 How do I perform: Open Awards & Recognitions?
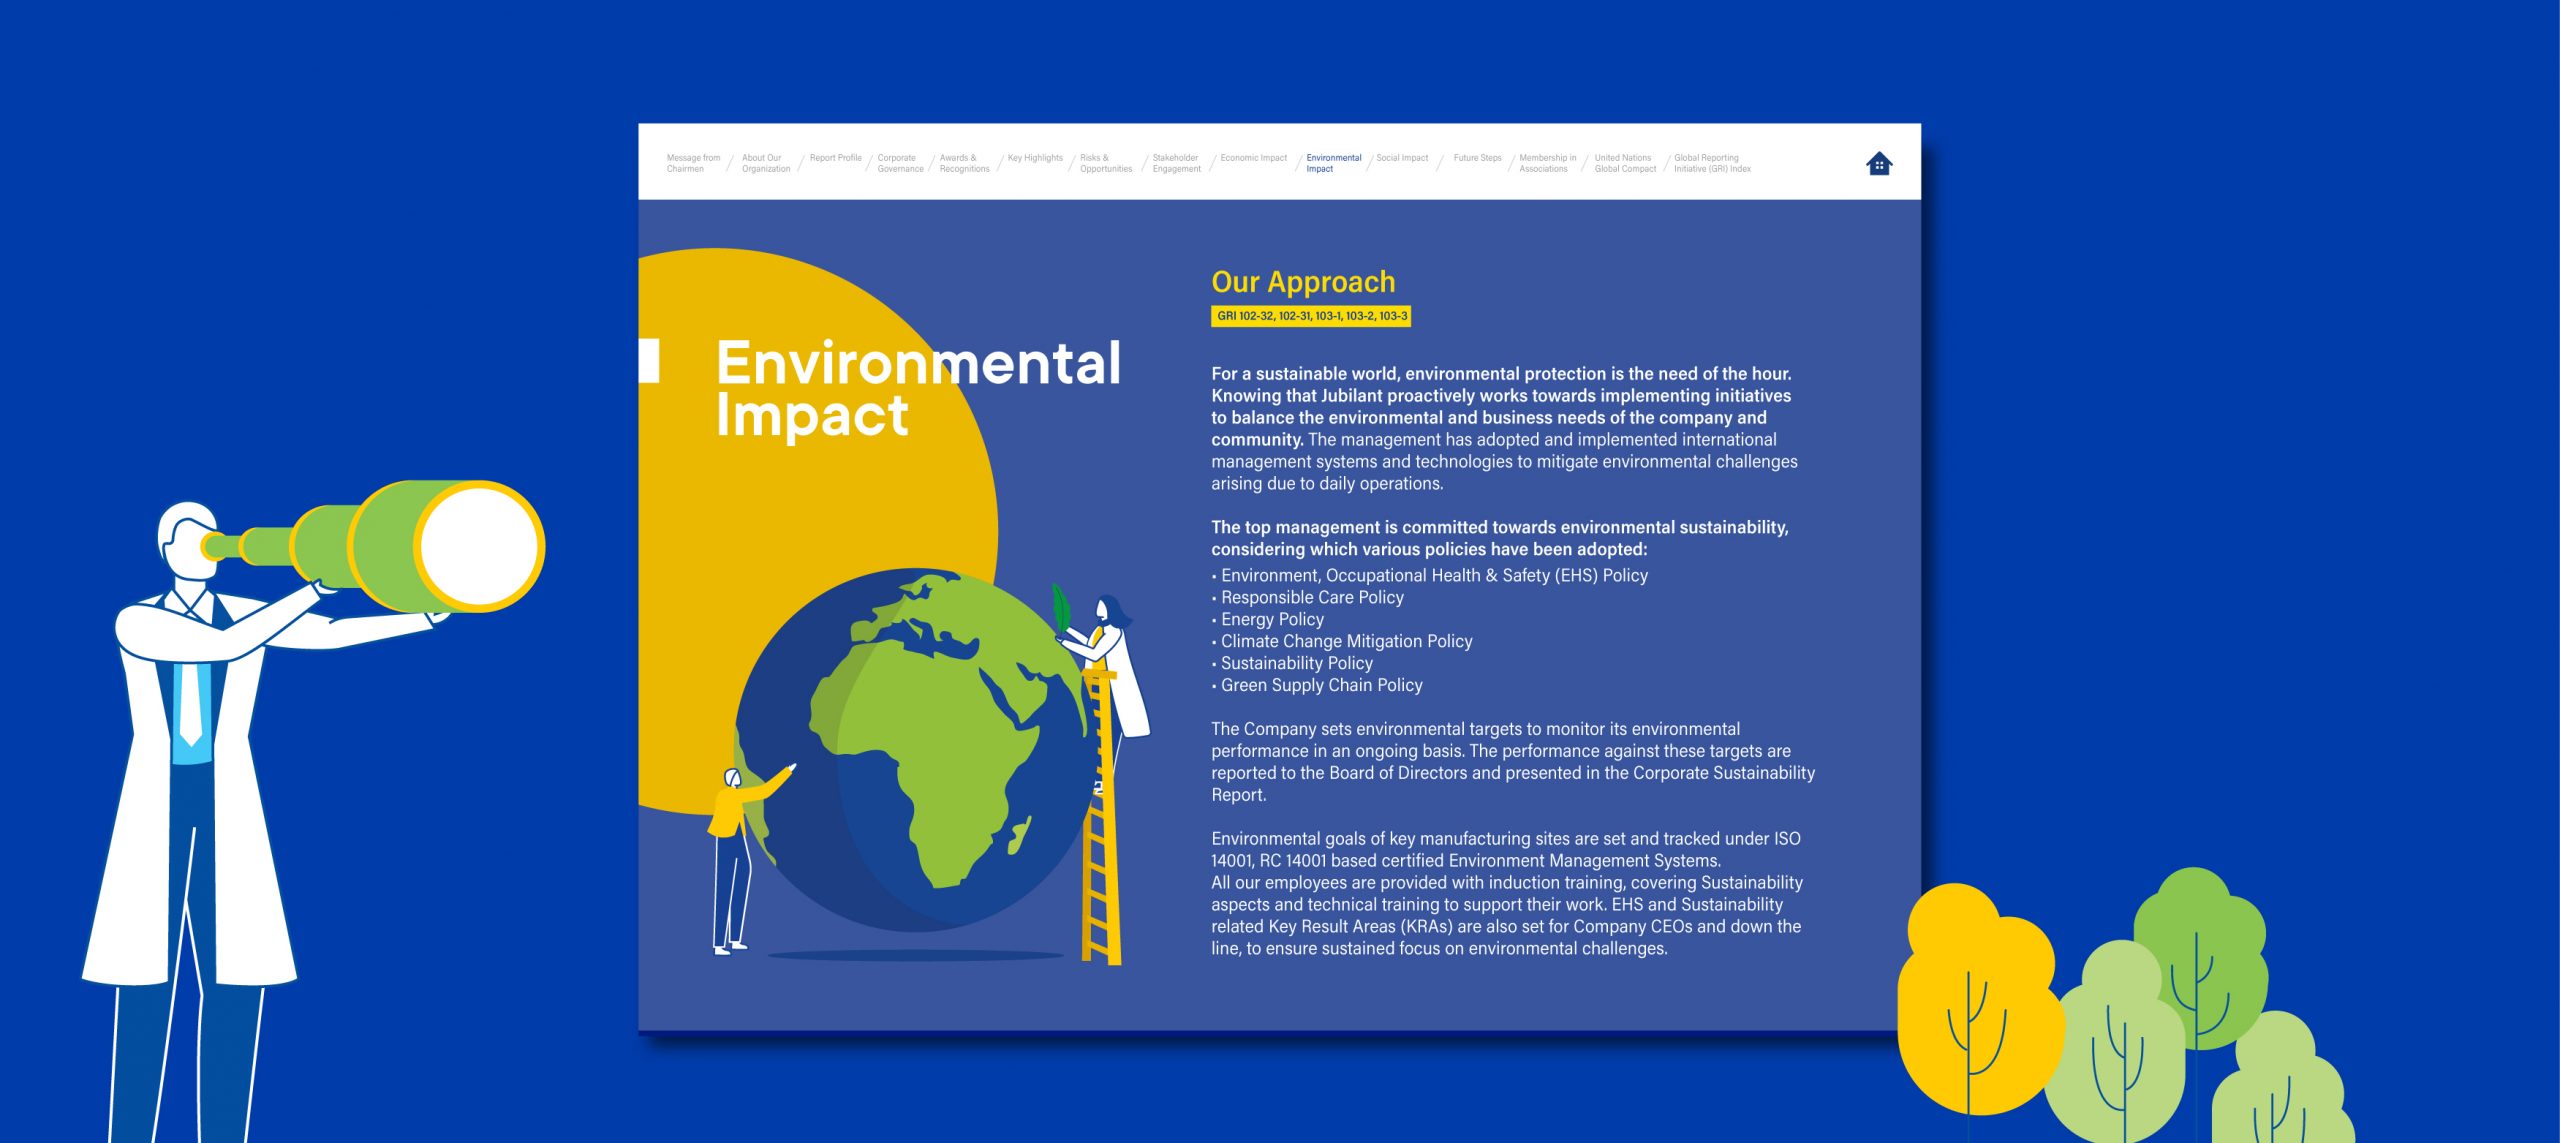pos(964,163)
